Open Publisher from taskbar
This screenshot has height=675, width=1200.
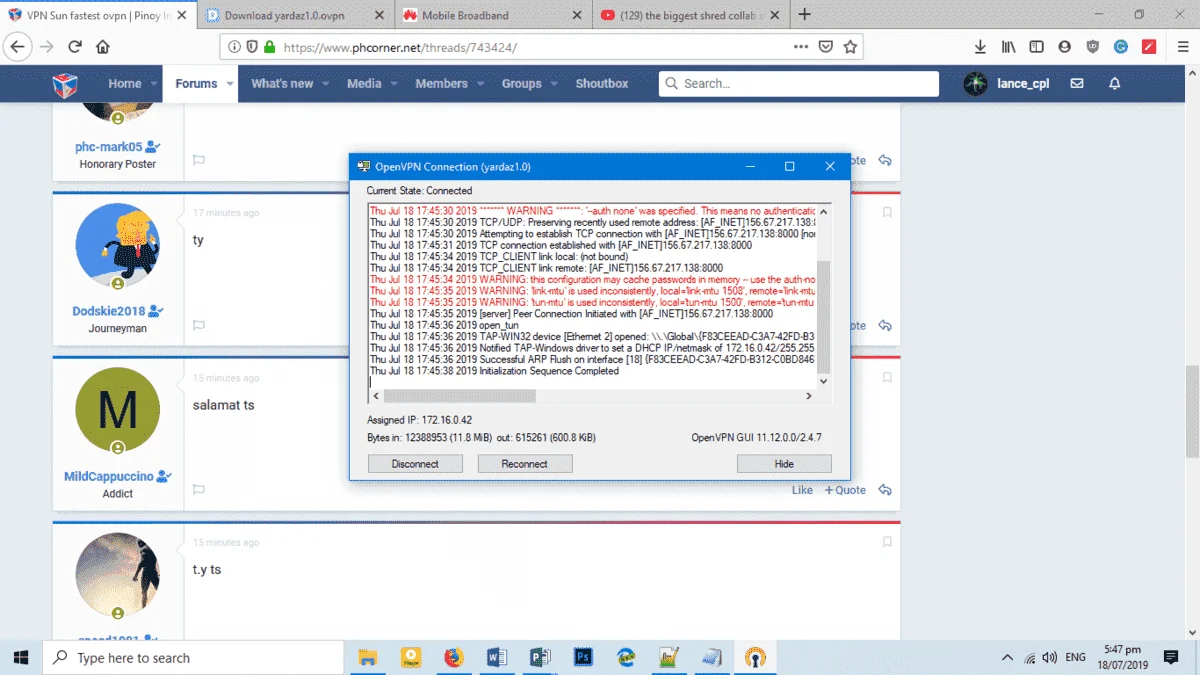[540, 658]
